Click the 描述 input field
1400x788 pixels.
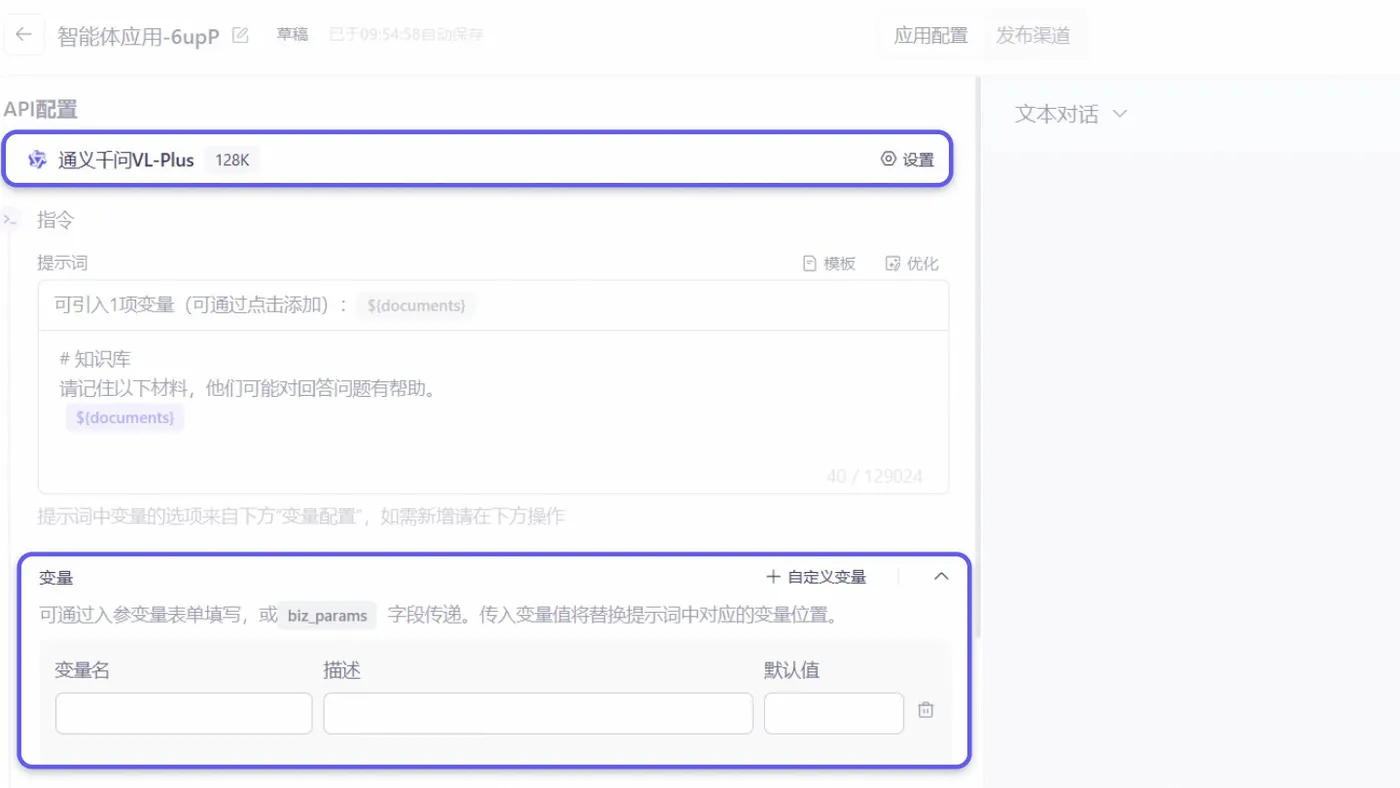coord(538,714)
